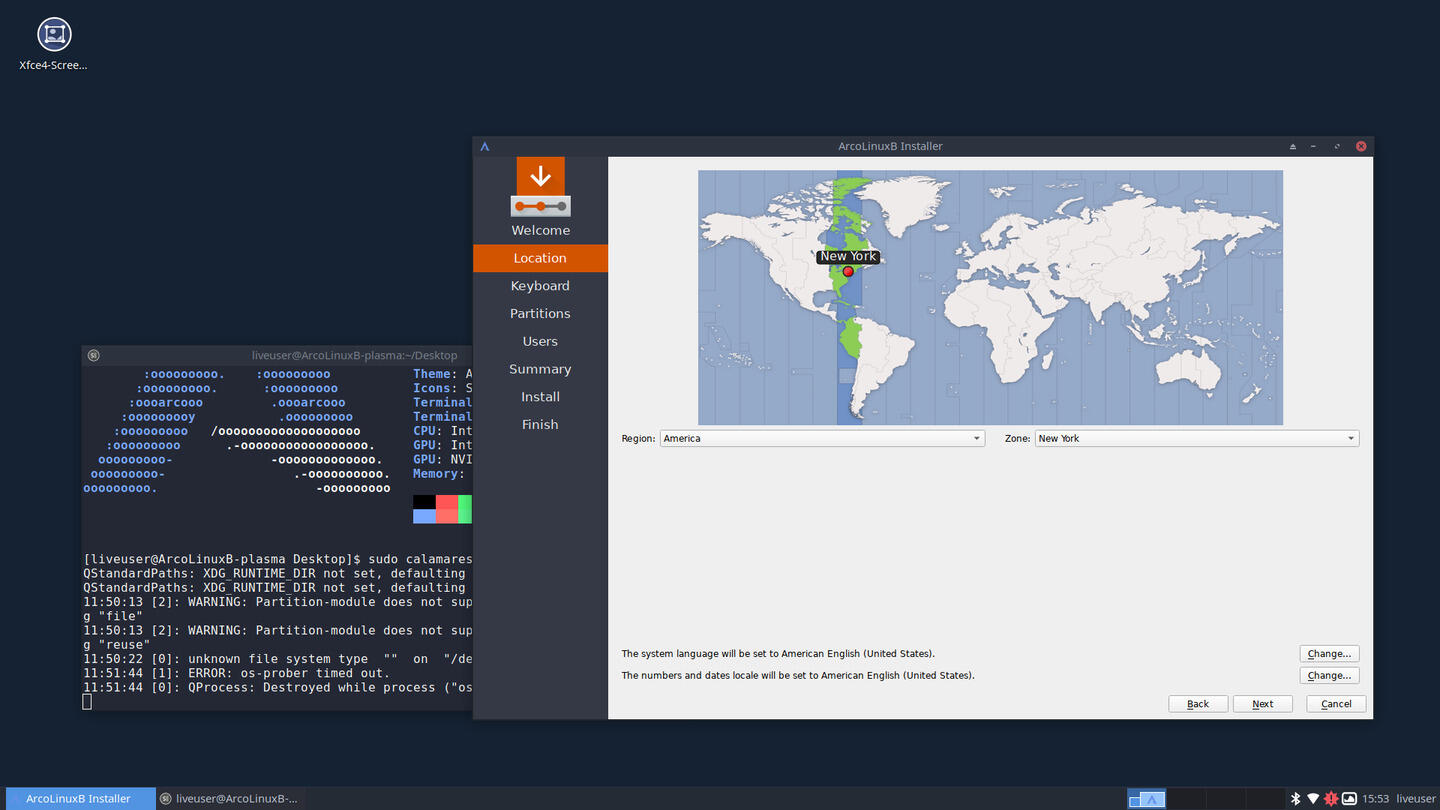The image size is (1440, 810).
Task: Select the Keyboard step in sidebar
Action: [x=540, y=286]
